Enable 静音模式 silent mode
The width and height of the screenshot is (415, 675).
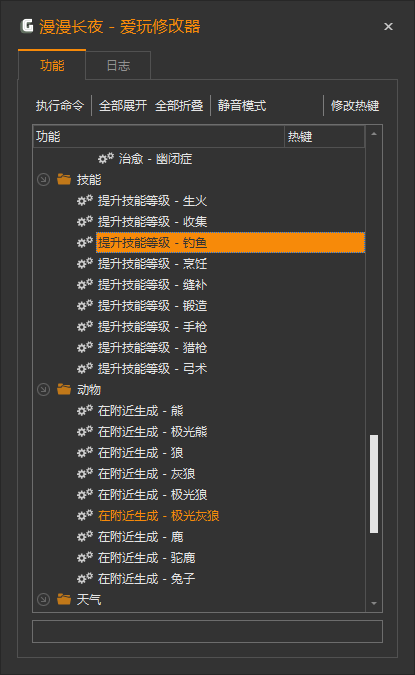[242, 105]
